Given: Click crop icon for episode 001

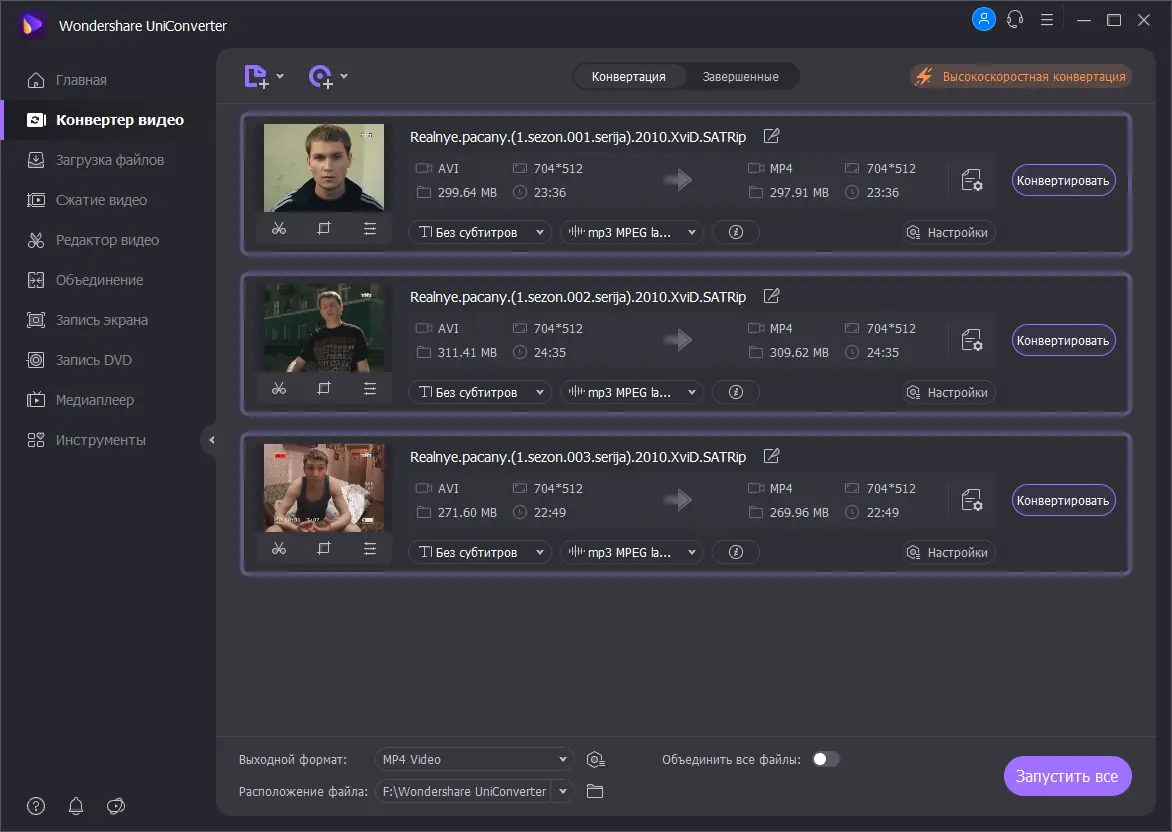Looking at the screenshot, I should pyautogui.click(x=324, y=229).
